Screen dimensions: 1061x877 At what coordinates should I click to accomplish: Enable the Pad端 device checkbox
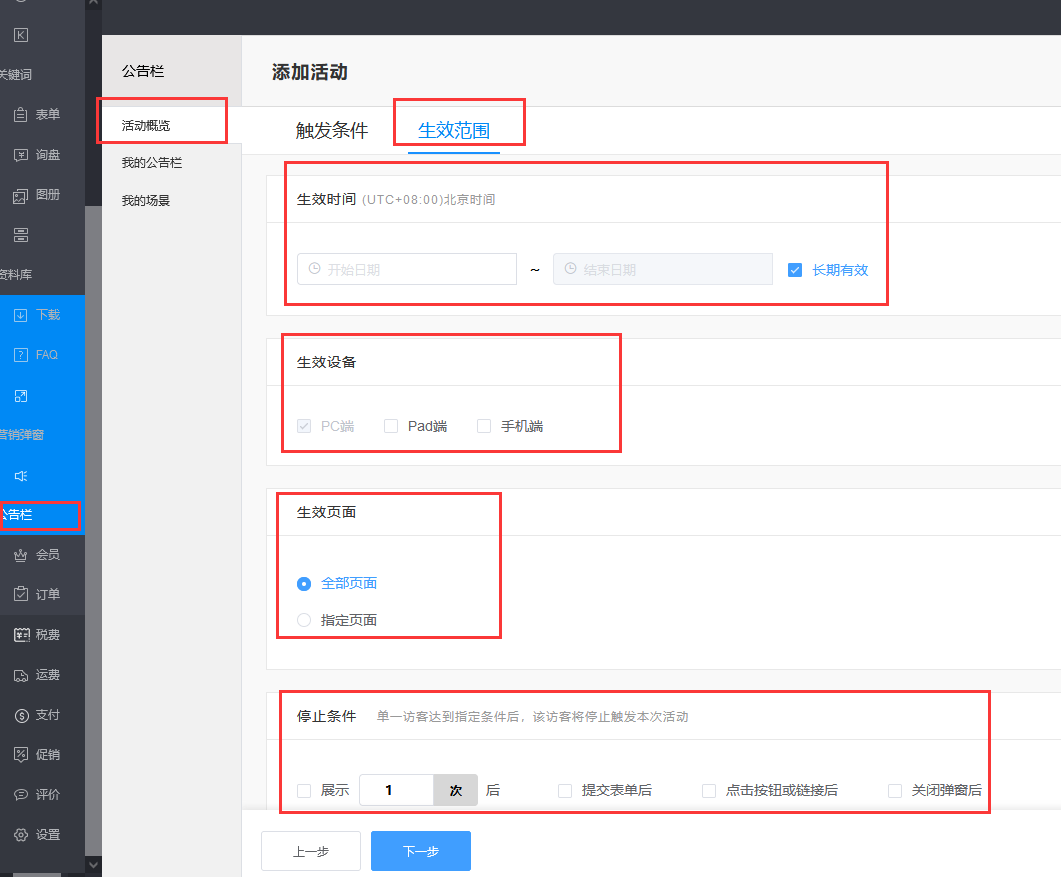(391, 426)
